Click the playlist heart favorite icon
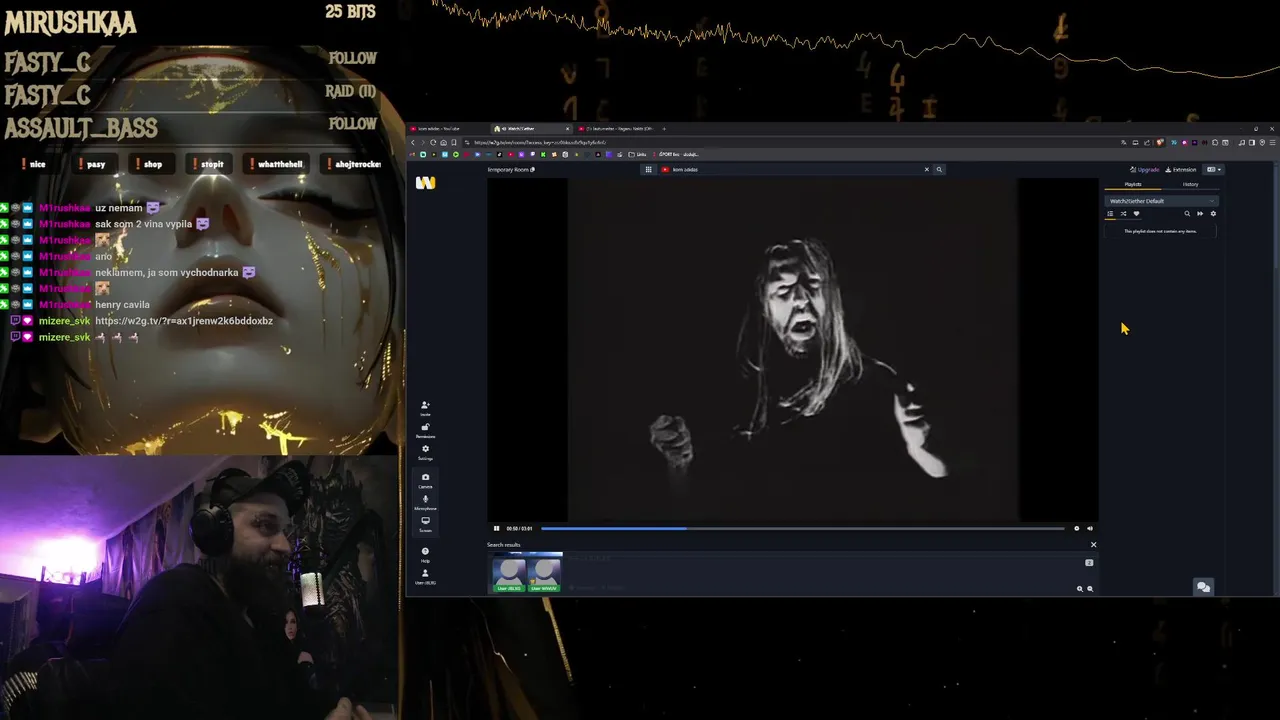Image resolution: width=1280 pixels, height=720 pixels. click(x=1136, y=213)
